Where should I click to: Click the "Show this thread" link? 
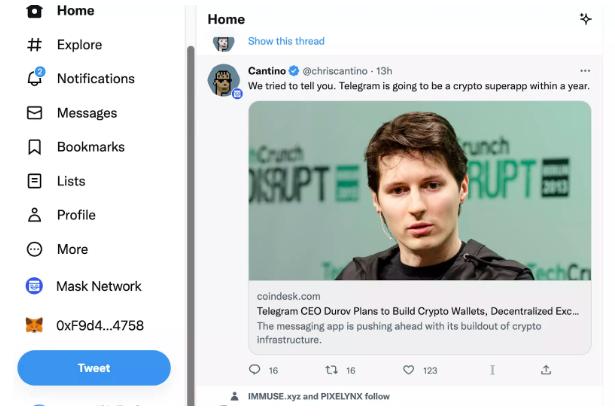click(x=286, y=41)
